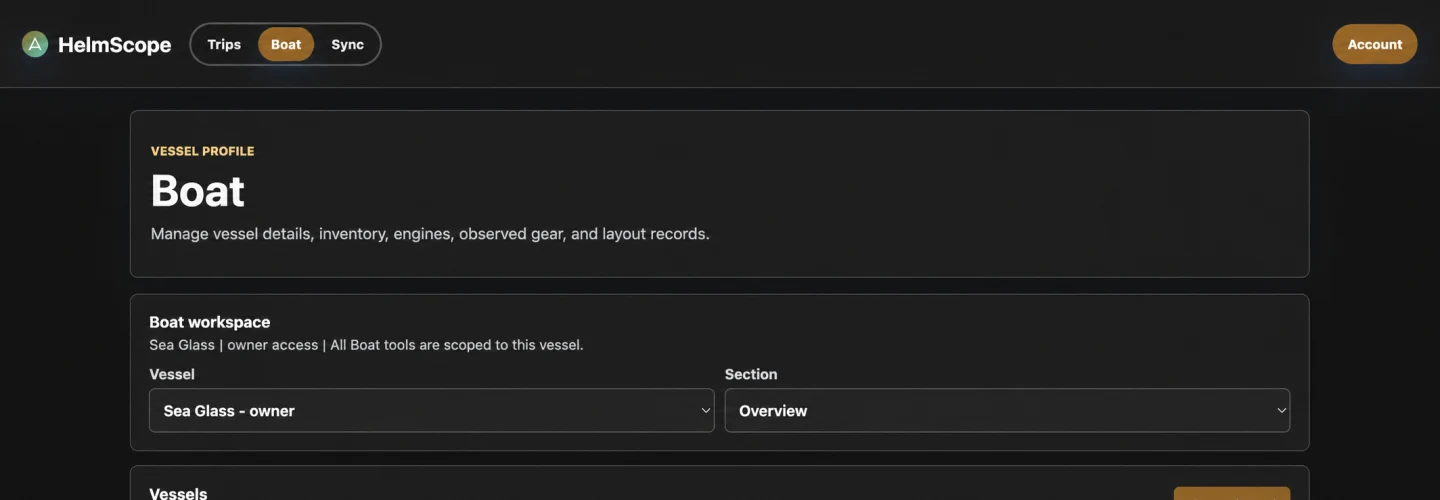The width and height of the screenshot is (1440, 500).
Task: Click the chevron arrow on Vessel selector
Action: 706,410
